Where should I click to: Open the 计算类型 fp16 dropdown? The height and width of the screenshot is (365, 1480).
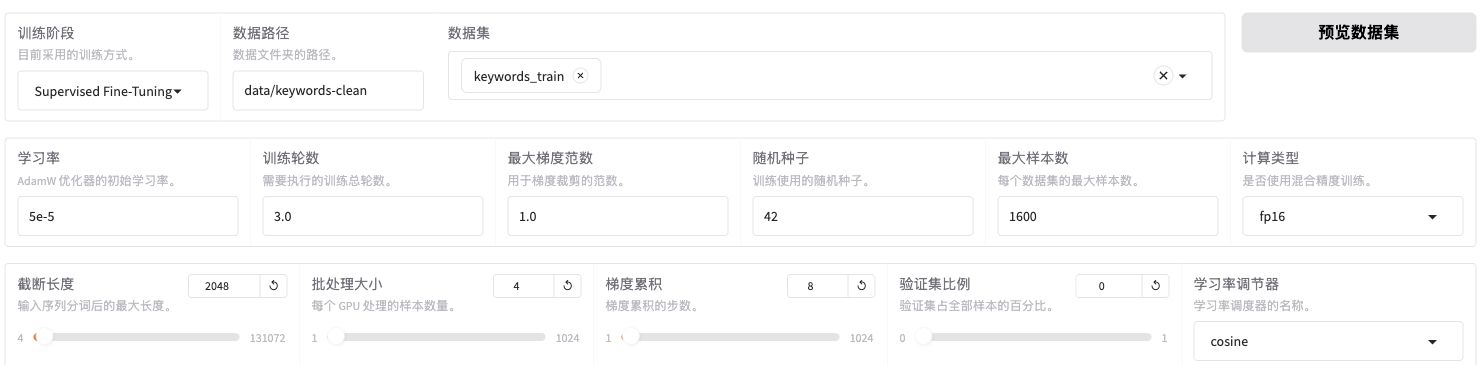tap(1353, 215)
